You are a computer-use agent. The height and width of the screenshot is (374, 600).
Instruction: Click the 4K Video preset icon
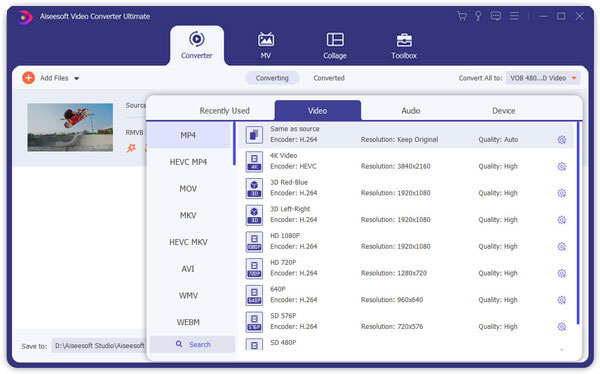coord(254,162)
